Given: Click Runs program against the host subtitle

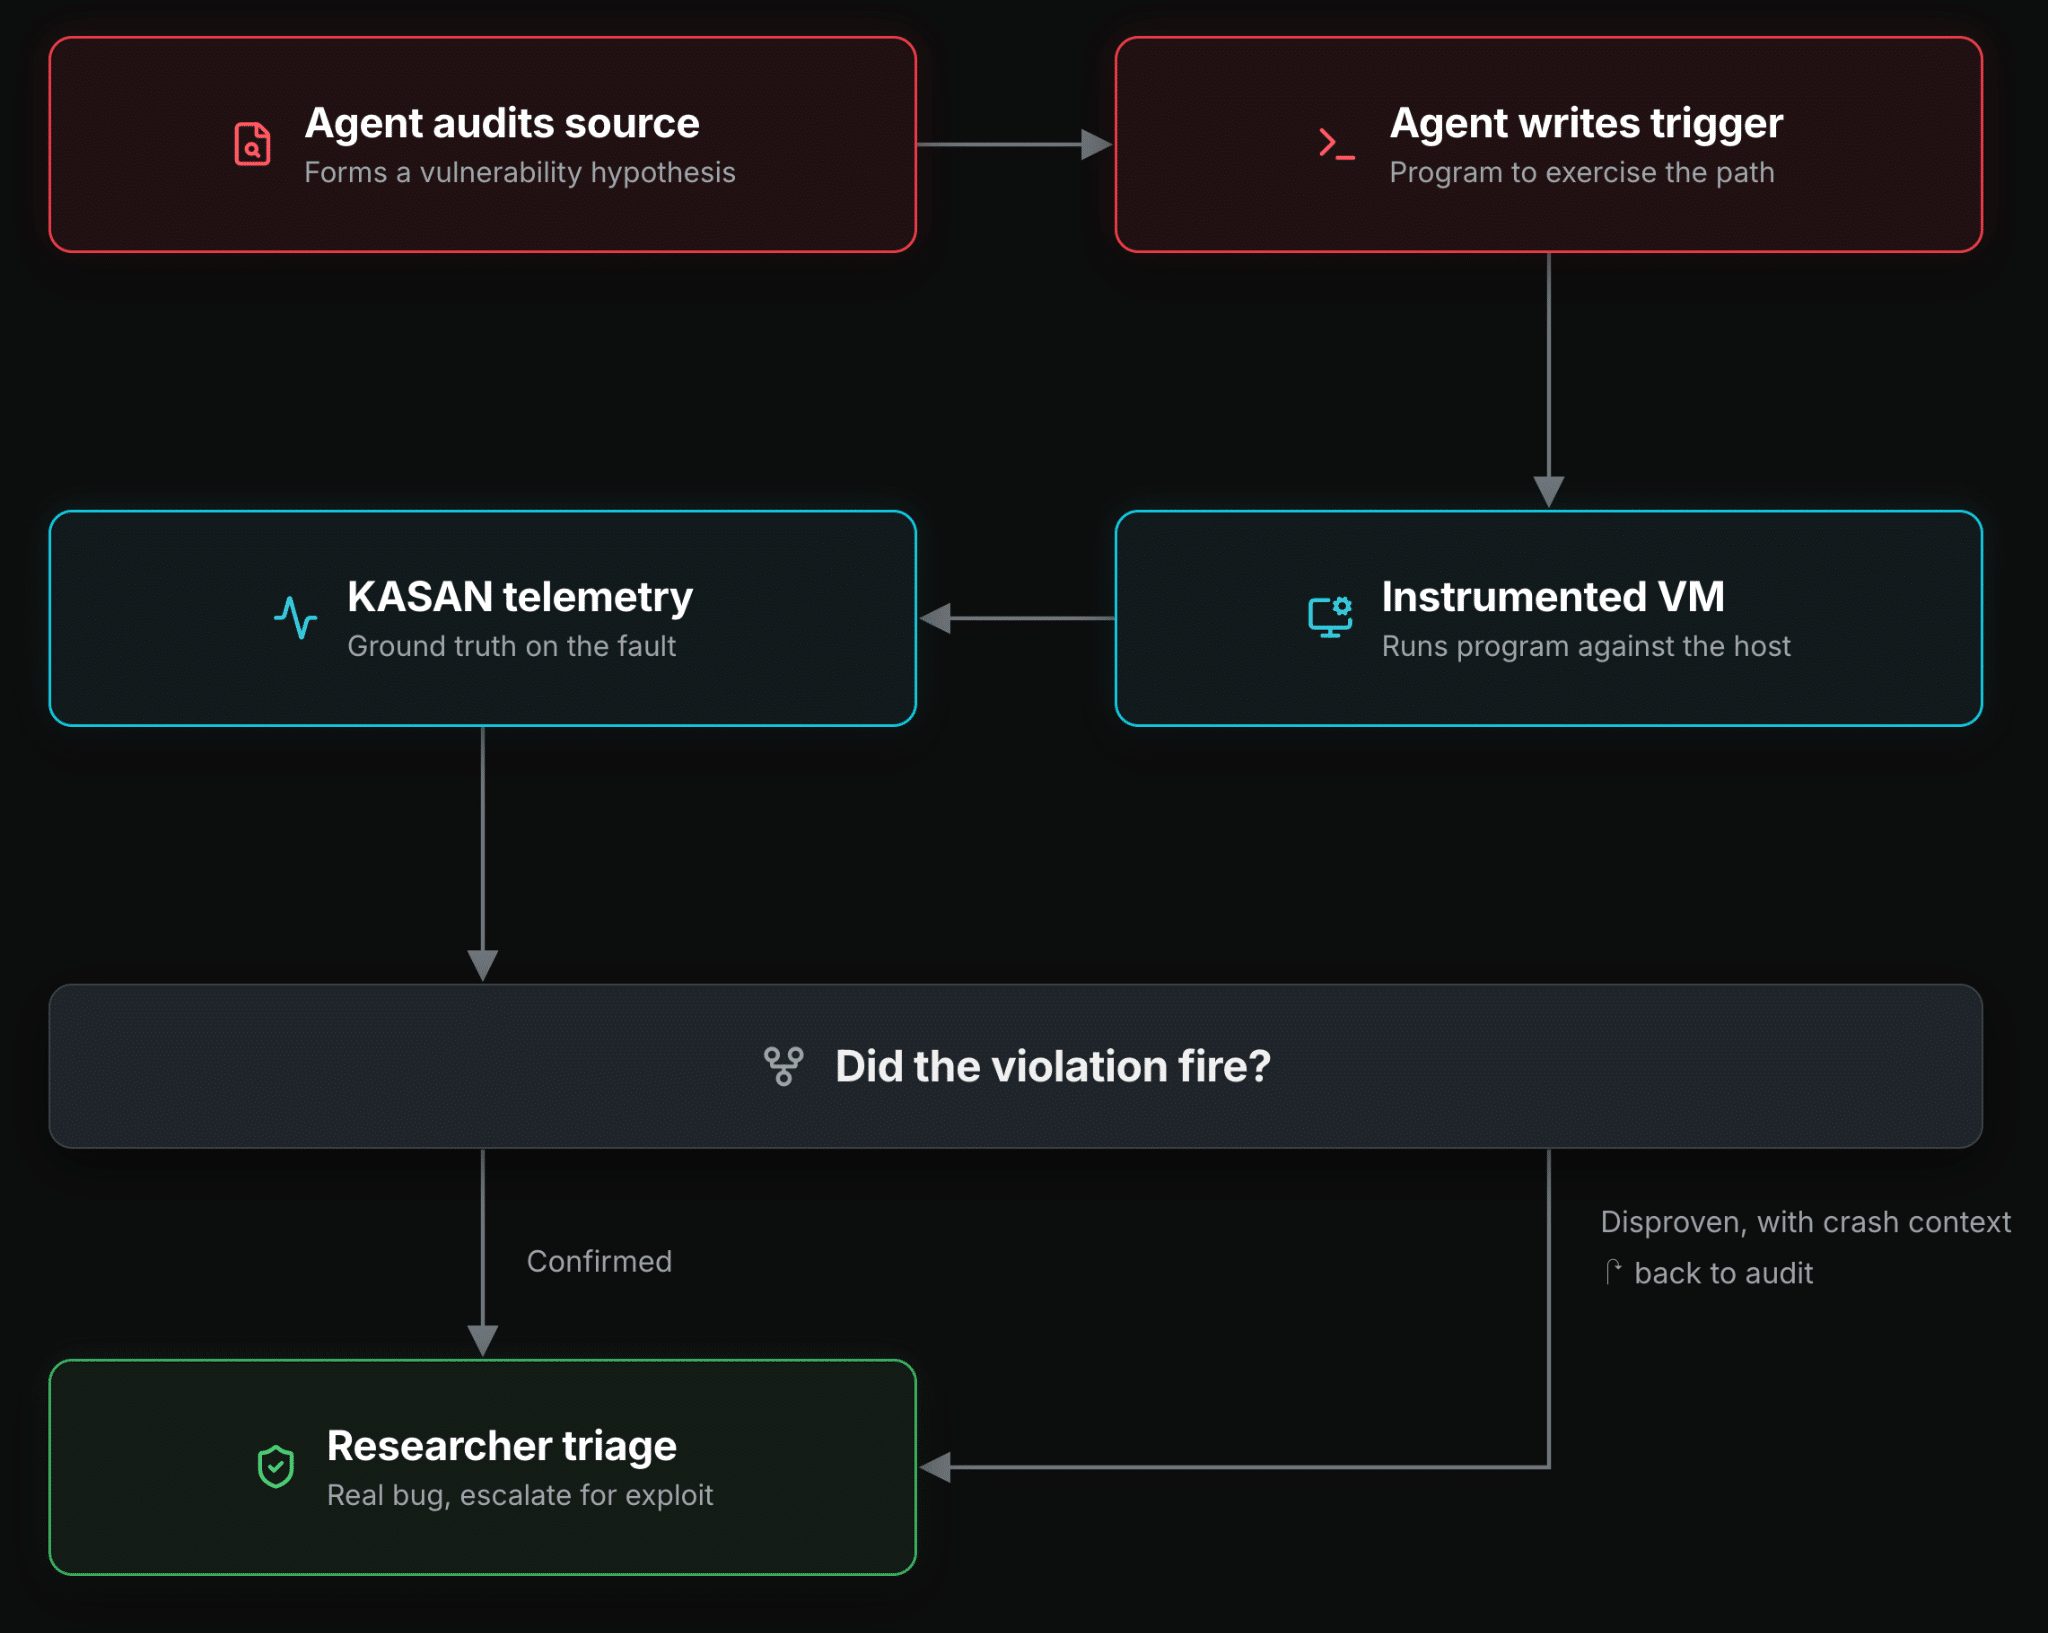Looking at the screenshot, I should click(x=1586, y=646).
